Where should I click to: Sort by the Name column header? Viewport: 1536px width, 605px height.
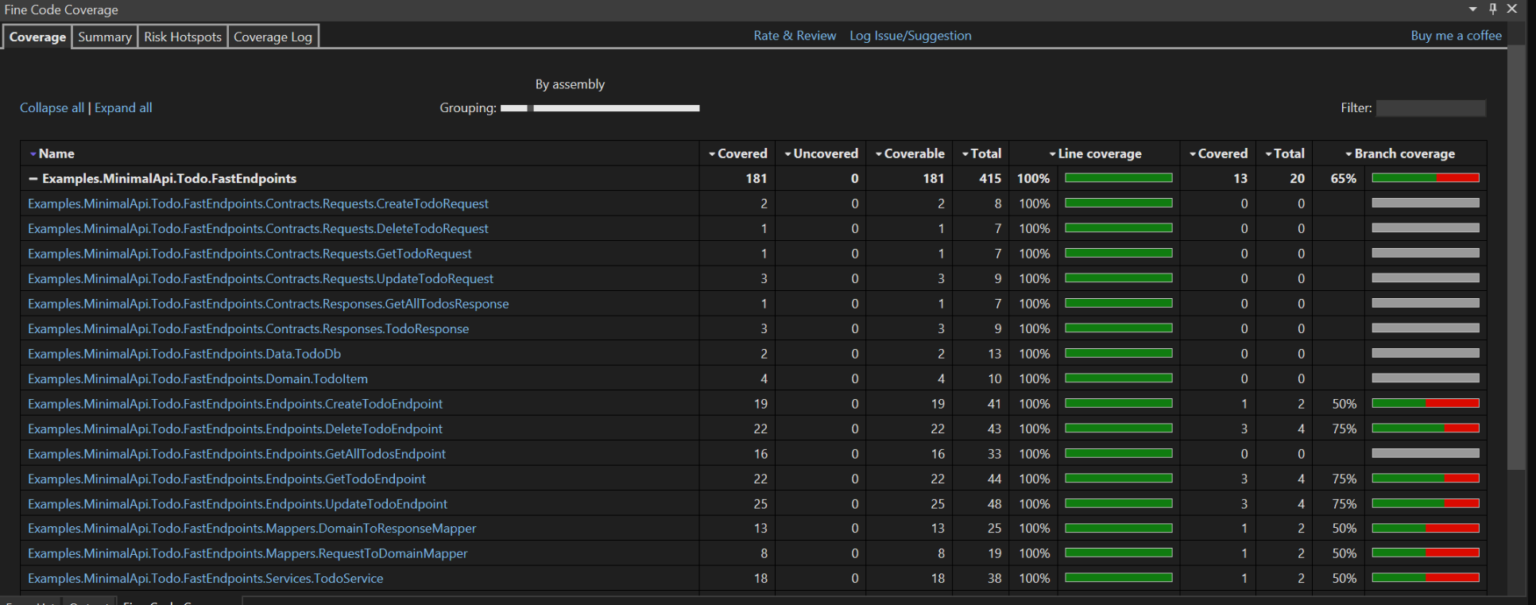[x=56, y=154]
